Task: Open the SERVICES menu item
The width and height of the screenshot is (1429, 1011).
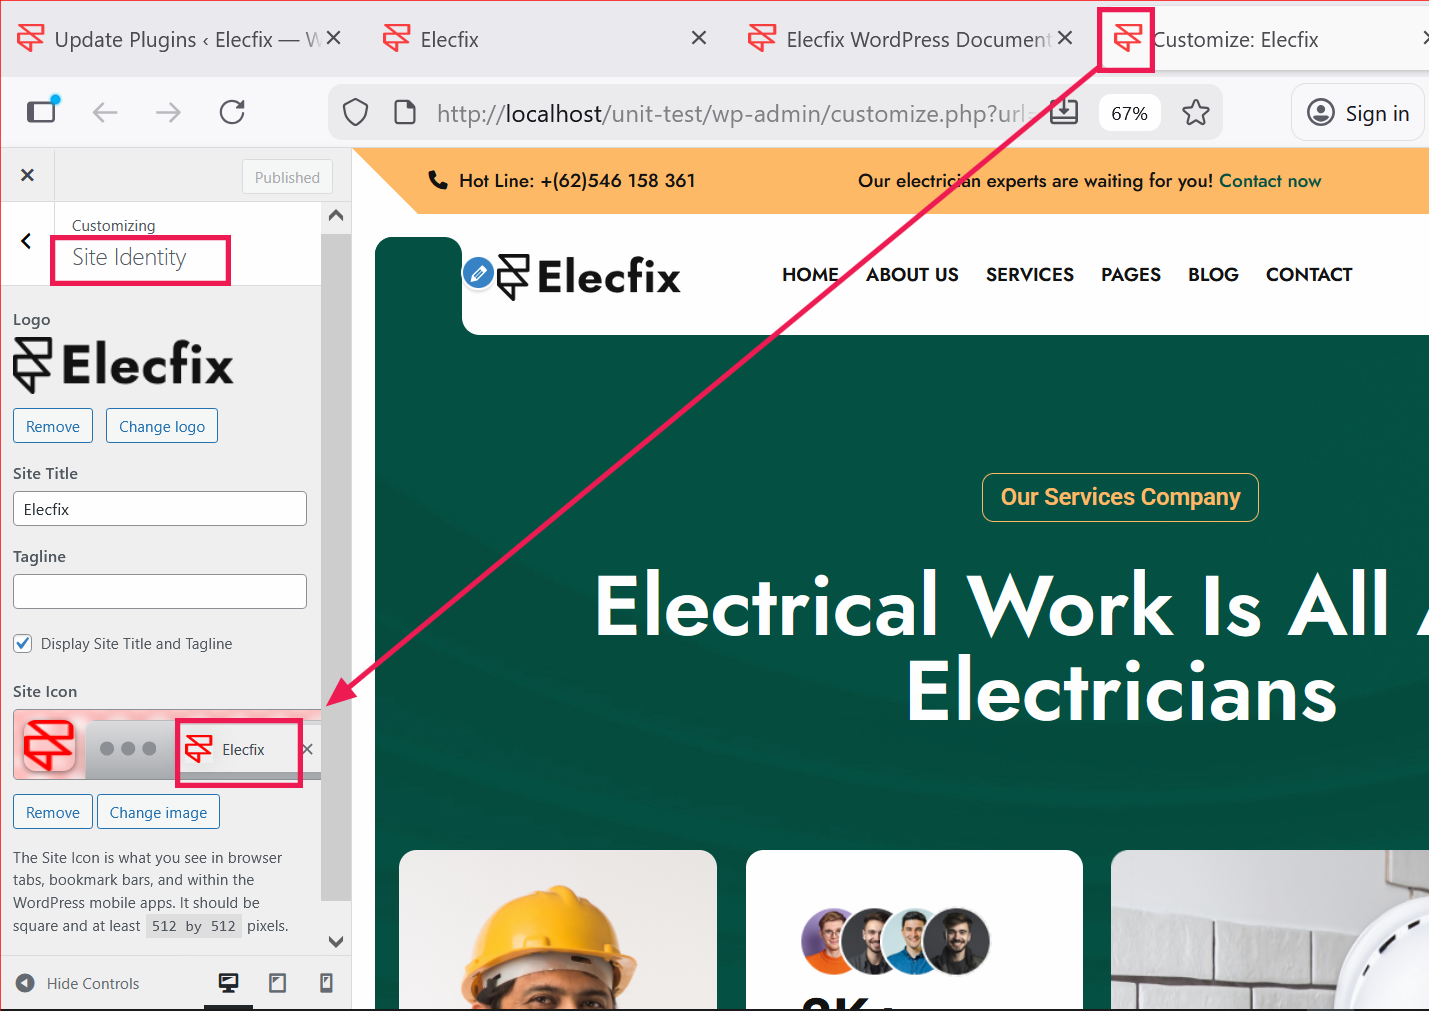Action: pos(1030,274)
